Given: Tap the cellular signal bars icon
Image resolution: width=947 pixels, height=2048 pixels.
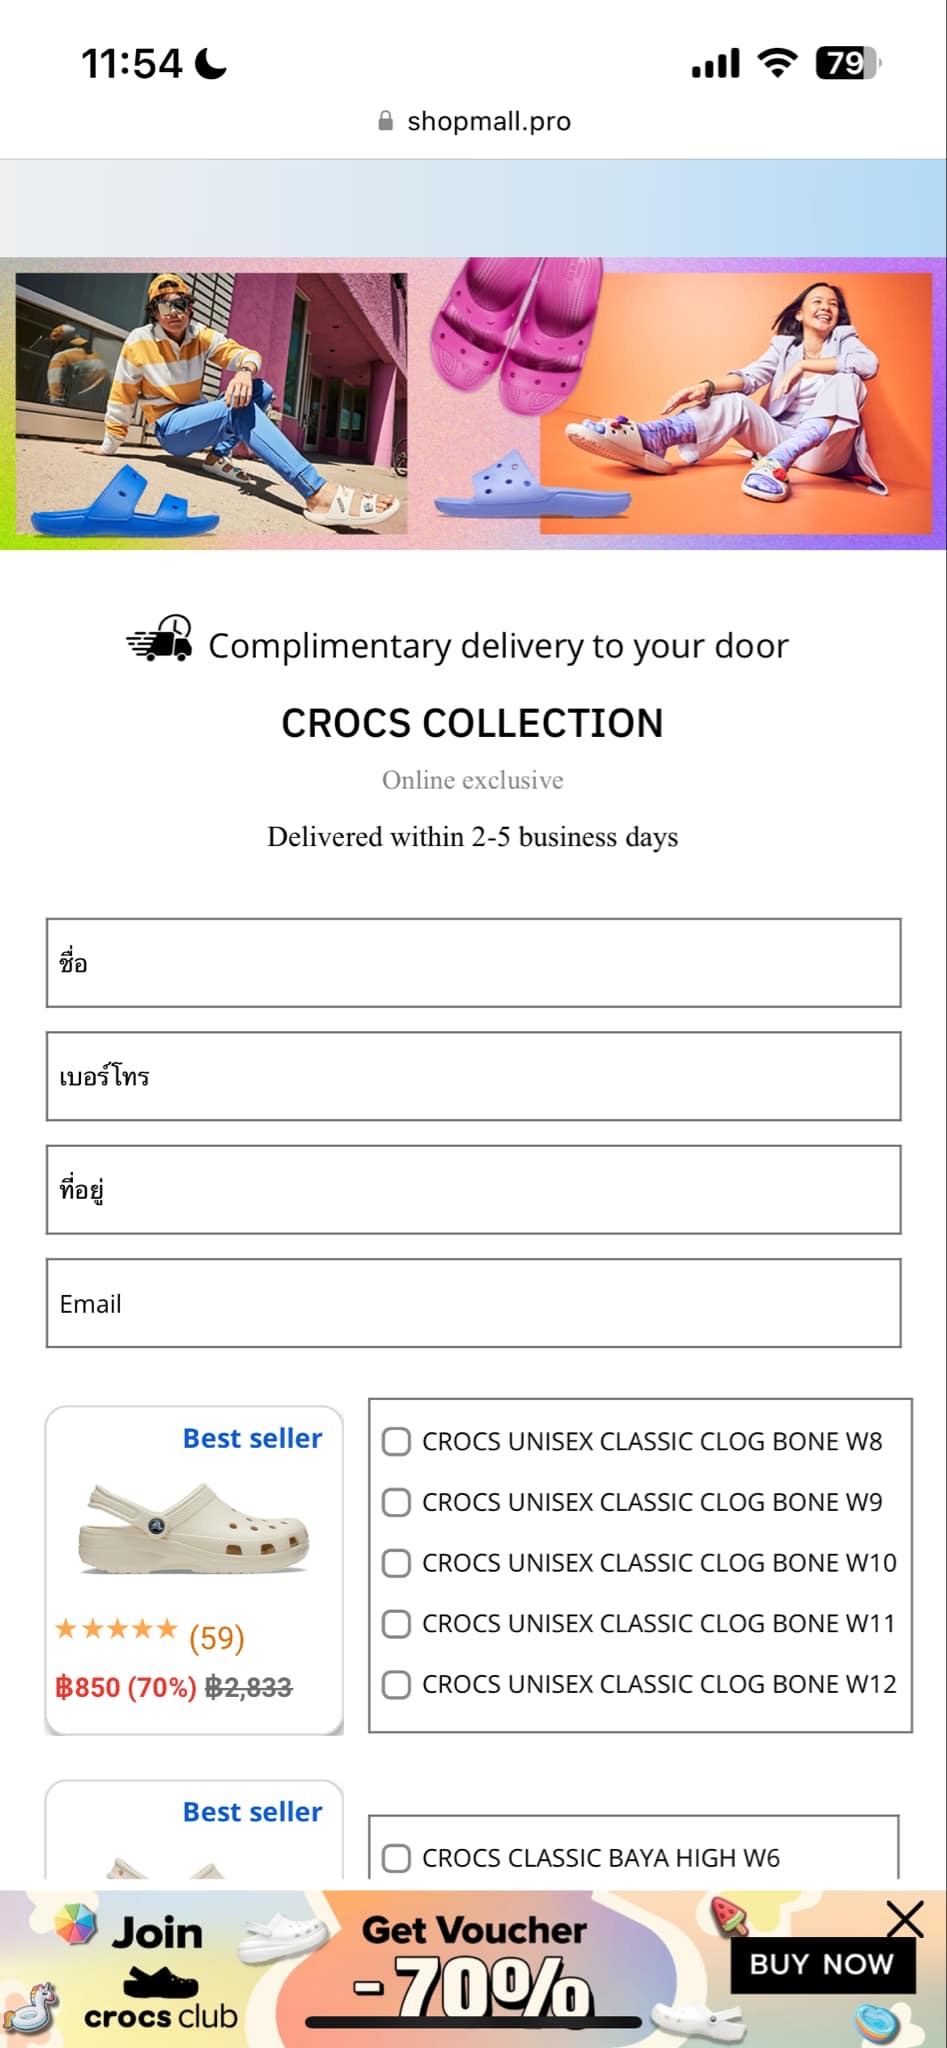Looking at the screenshot, I should 715,64.
